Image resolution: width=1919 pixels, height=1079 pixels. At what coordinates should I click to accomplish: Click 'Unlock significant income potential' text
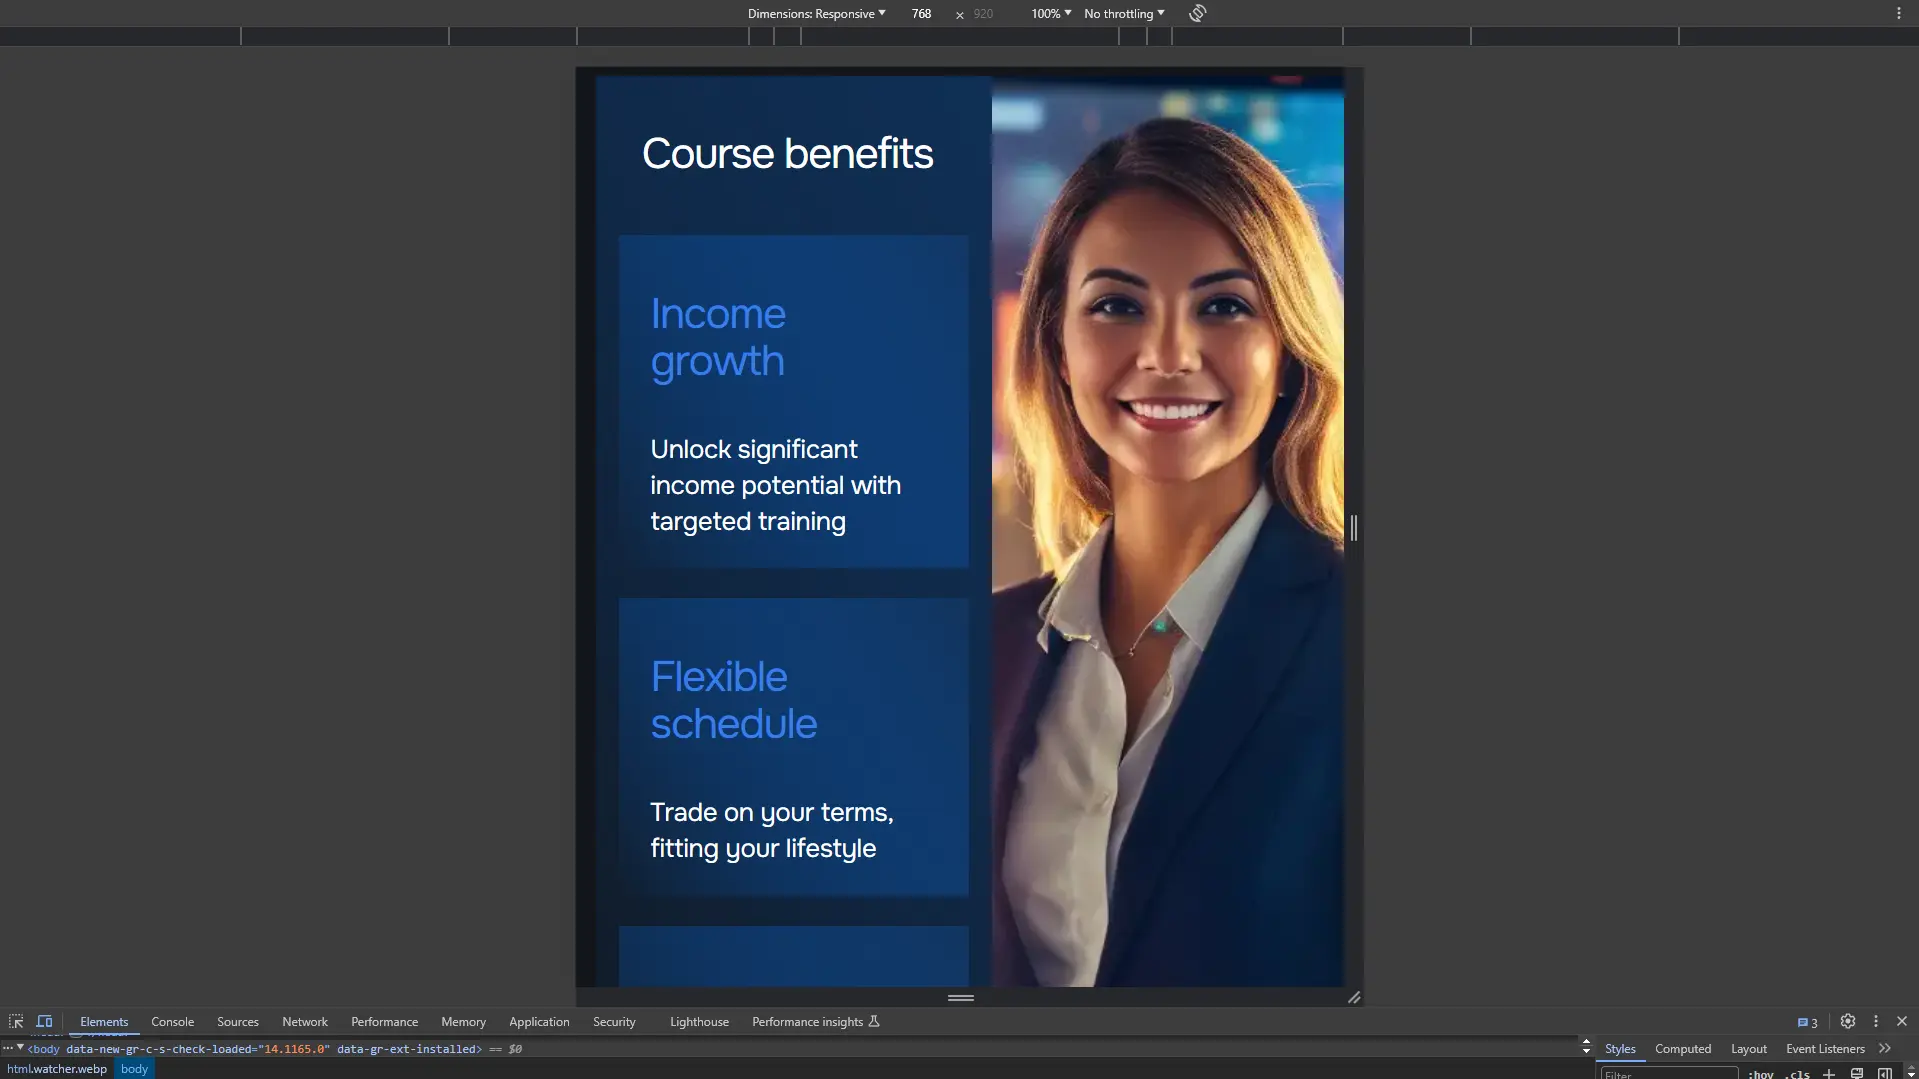(775, 485)
